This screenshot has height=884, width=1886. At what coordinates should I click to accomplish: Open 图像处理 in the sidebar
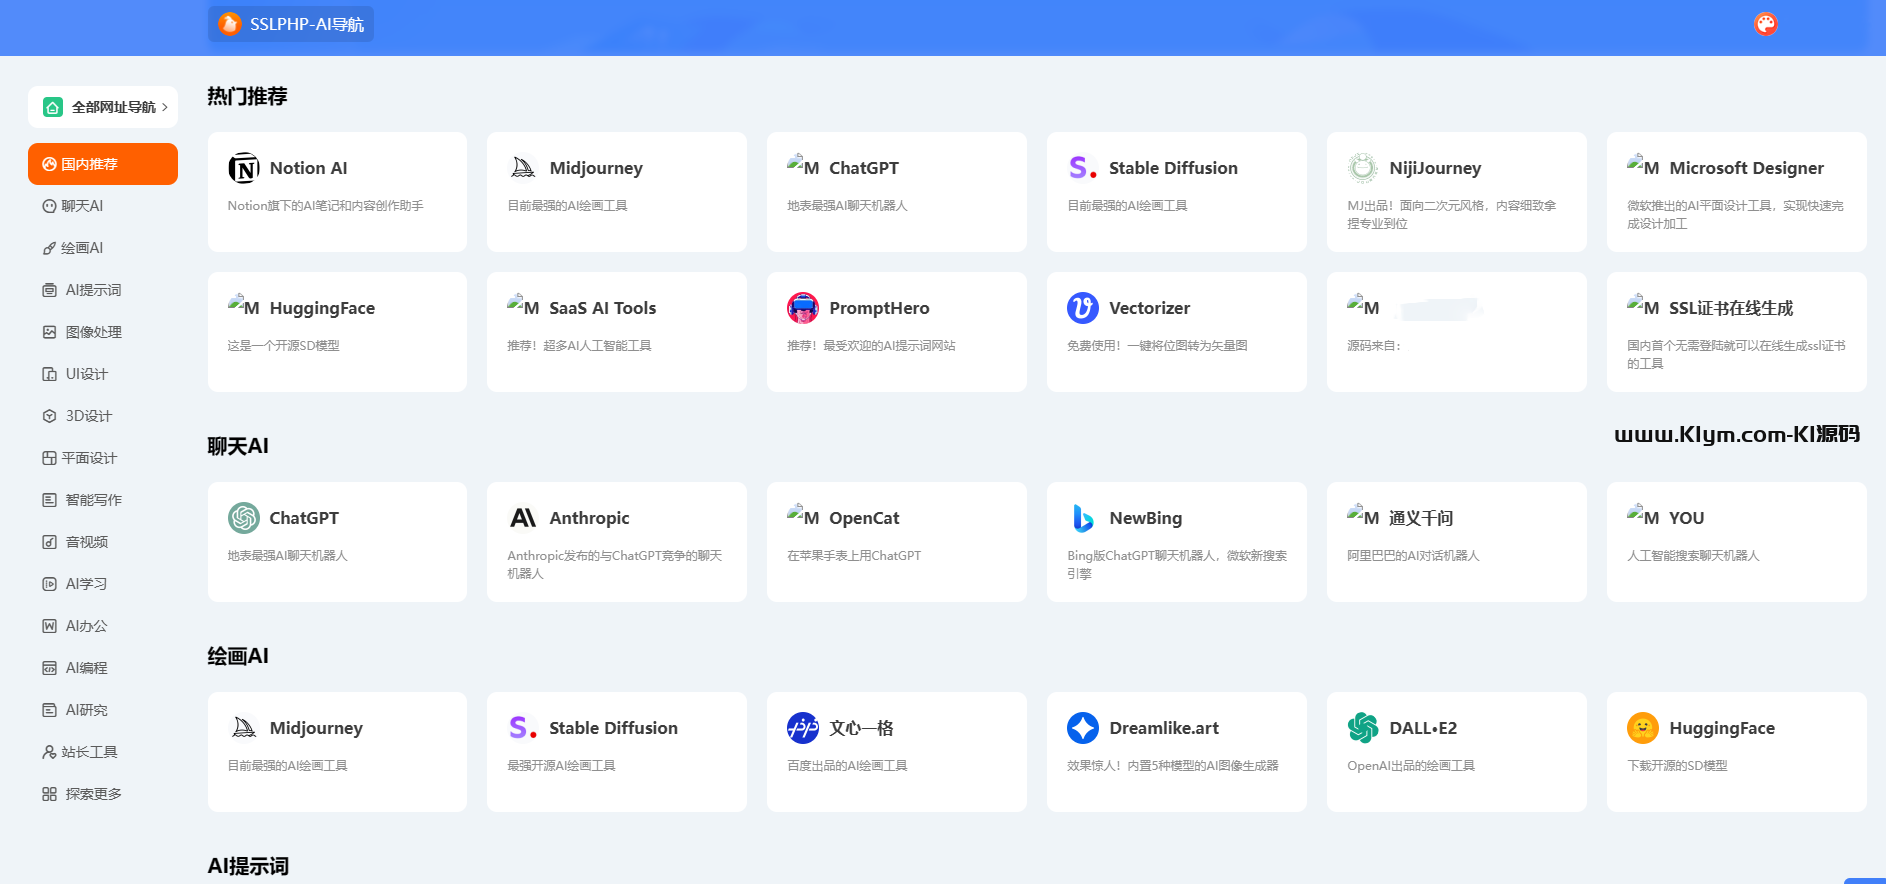tap(103, 332)
